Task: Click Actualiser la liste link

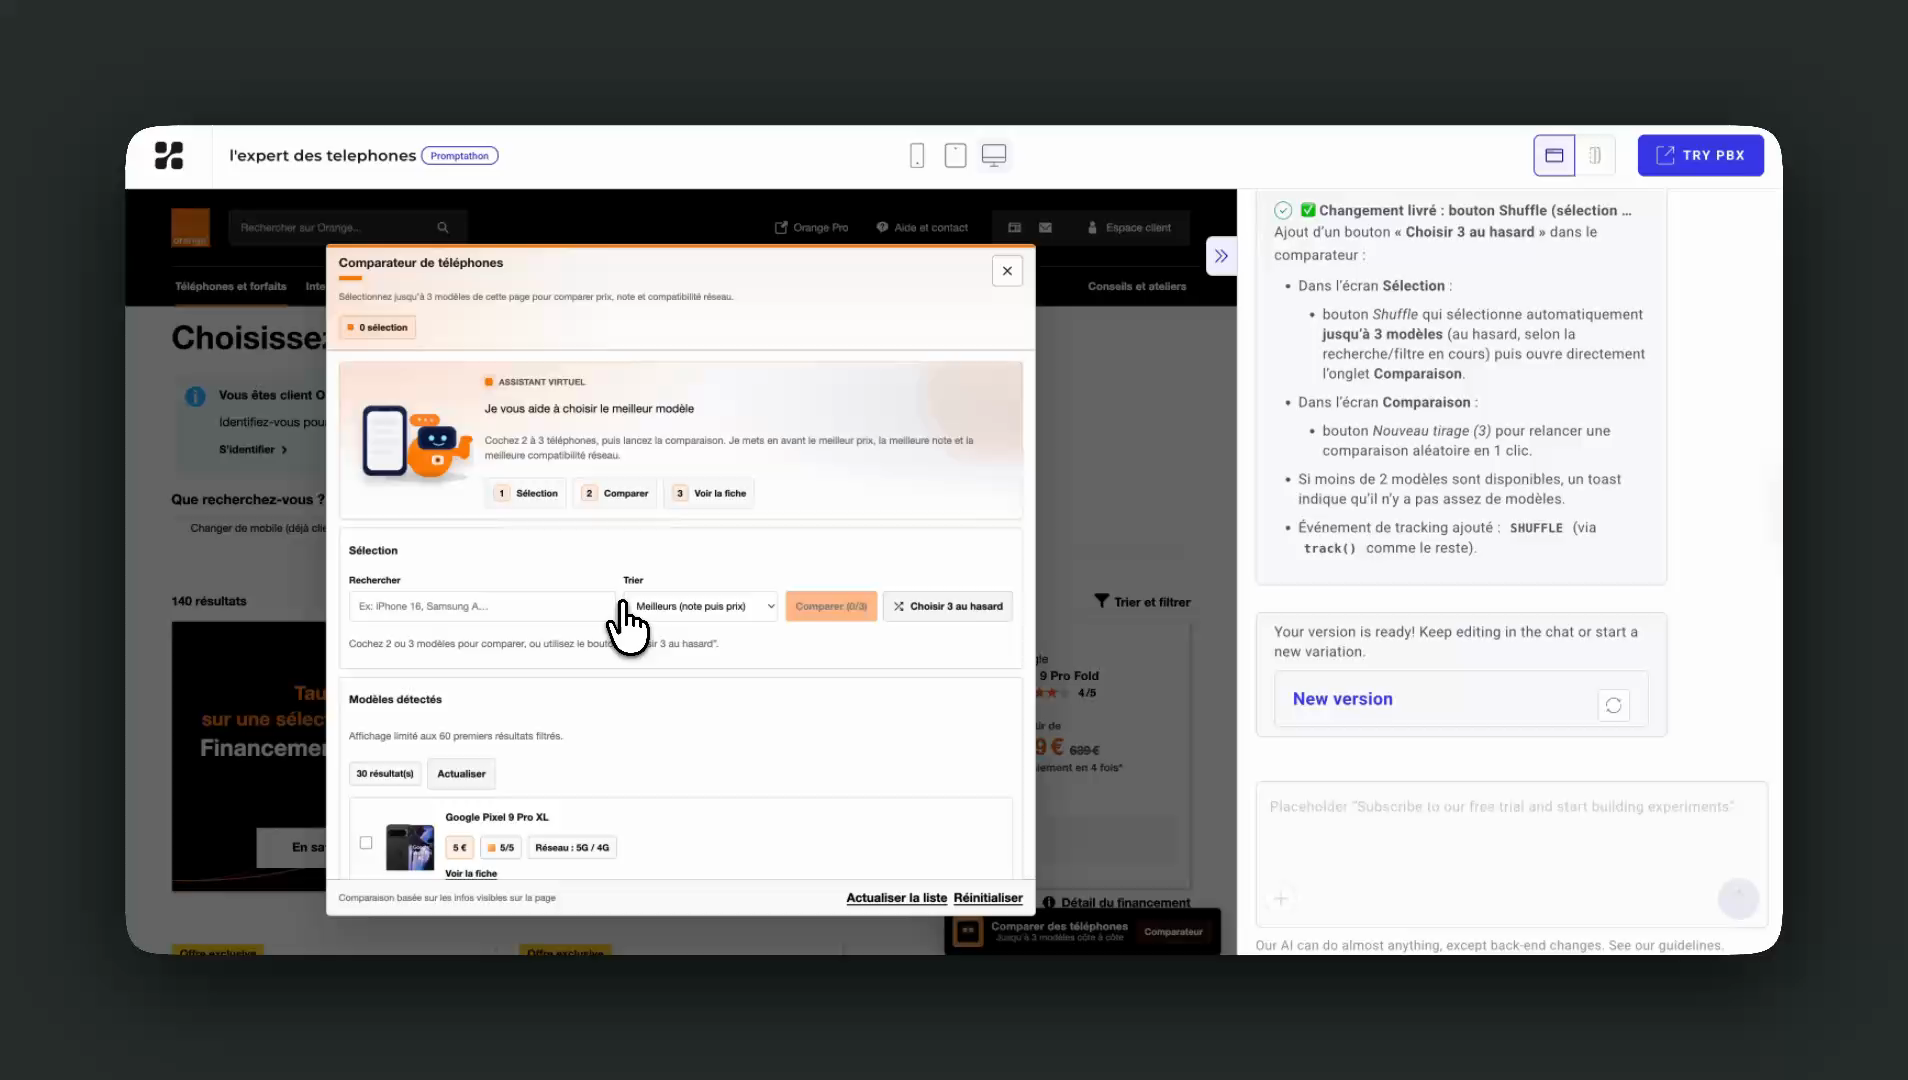Action: (896, 898)
